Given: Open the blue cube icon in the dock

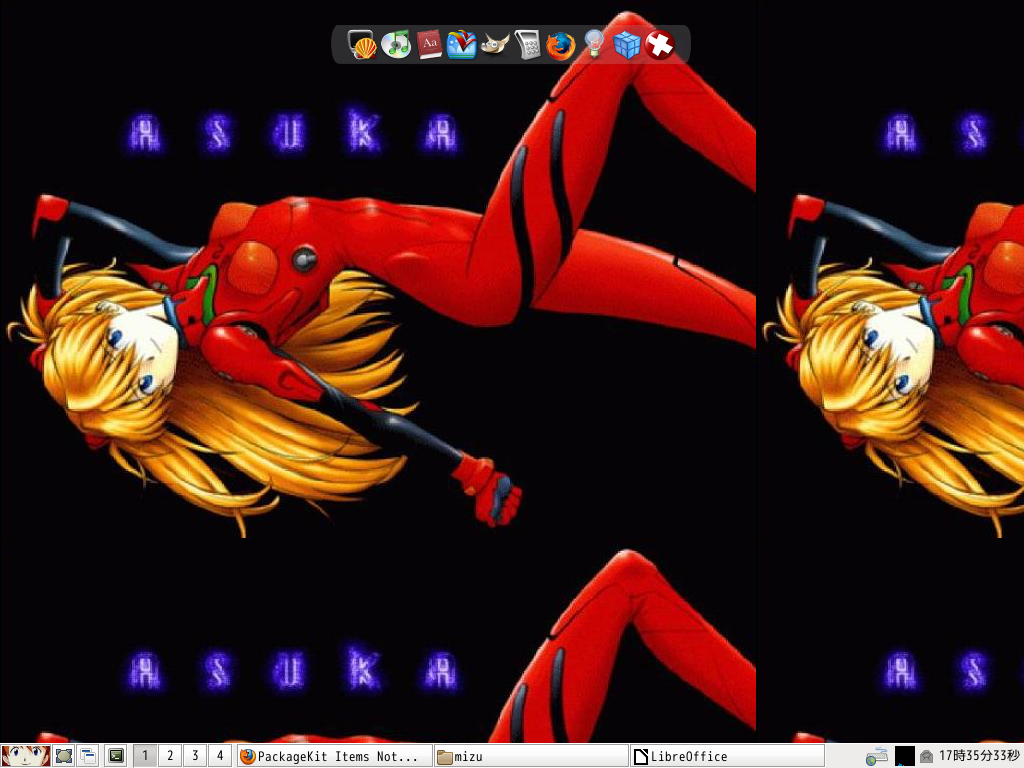Looking at the screenshot, I should tap(627, 45).
